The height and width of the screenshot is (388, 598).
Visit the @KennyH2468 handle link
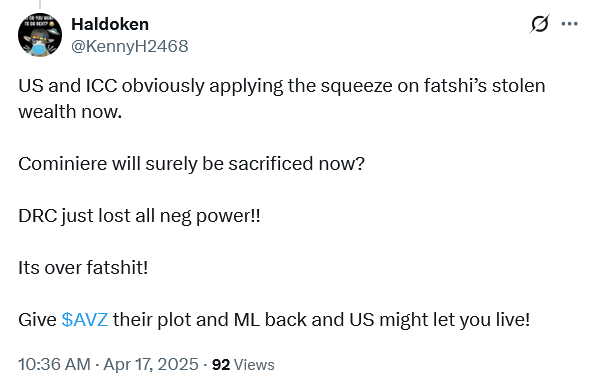tap(130, 46)
